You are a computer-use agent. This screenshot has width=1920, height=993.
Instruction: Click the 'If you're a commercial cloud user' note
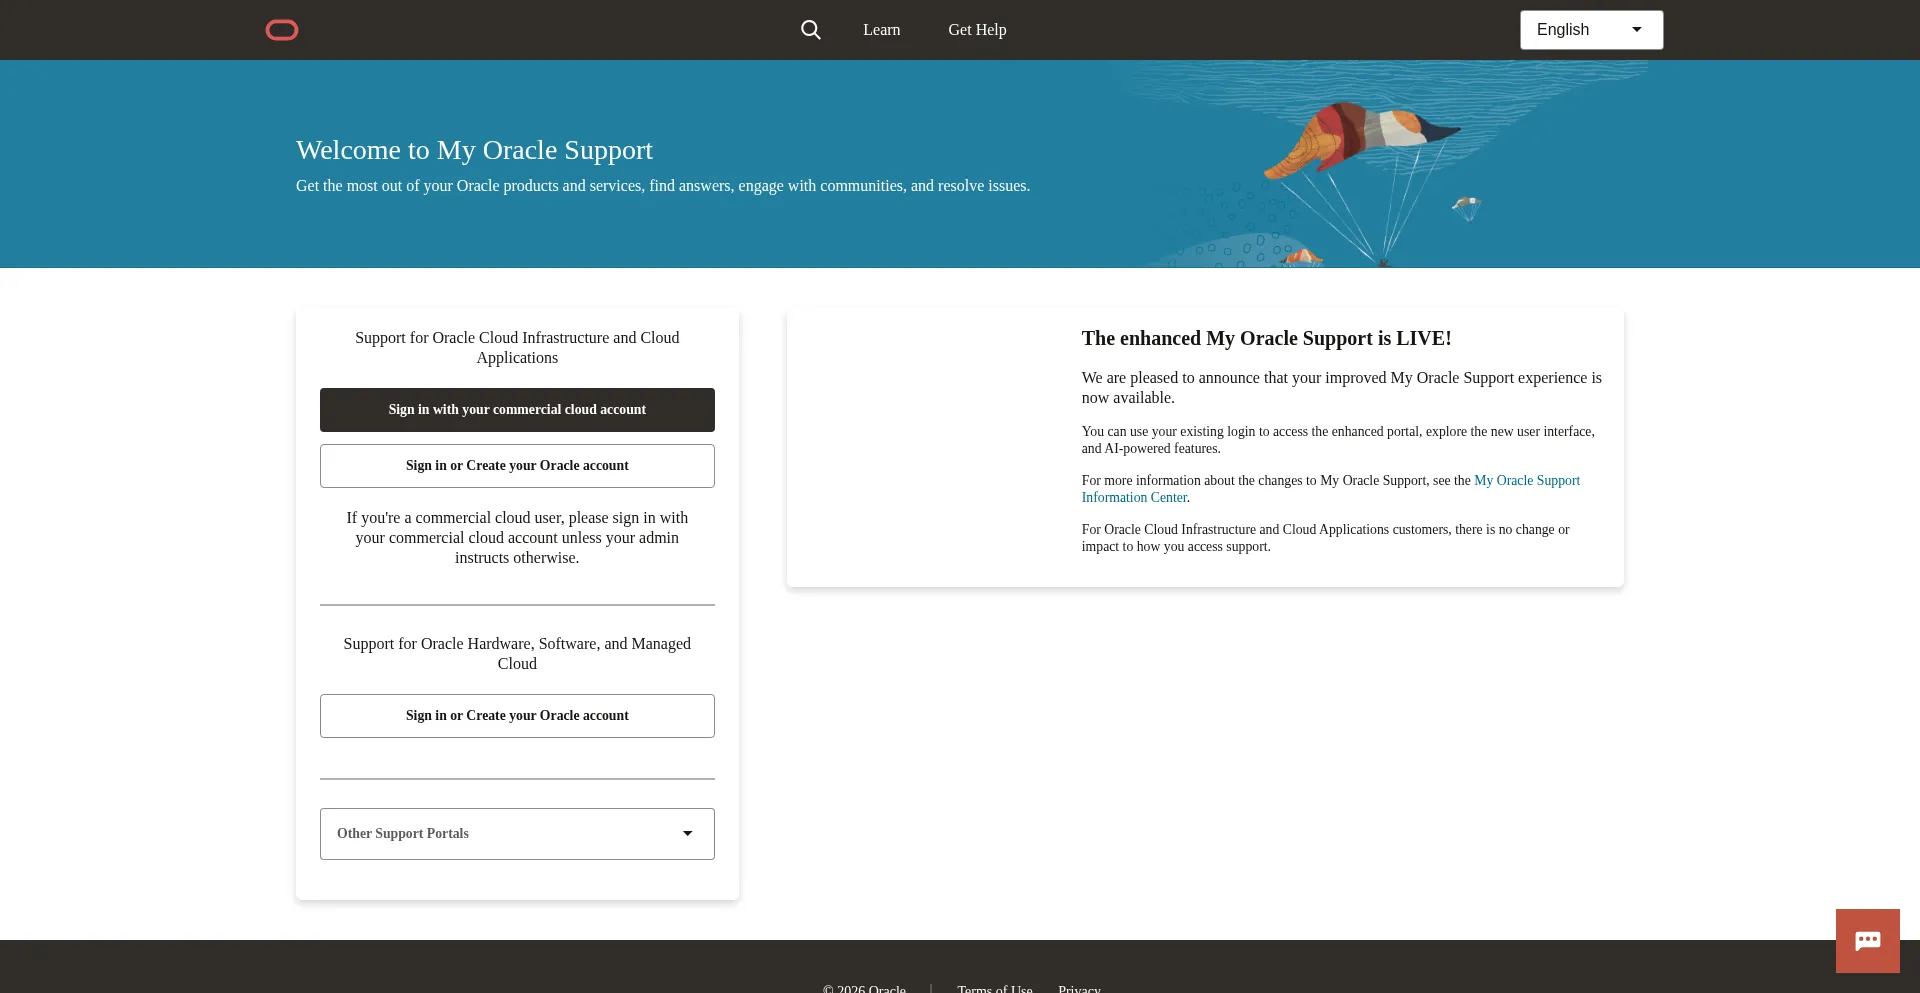[517, 538]
